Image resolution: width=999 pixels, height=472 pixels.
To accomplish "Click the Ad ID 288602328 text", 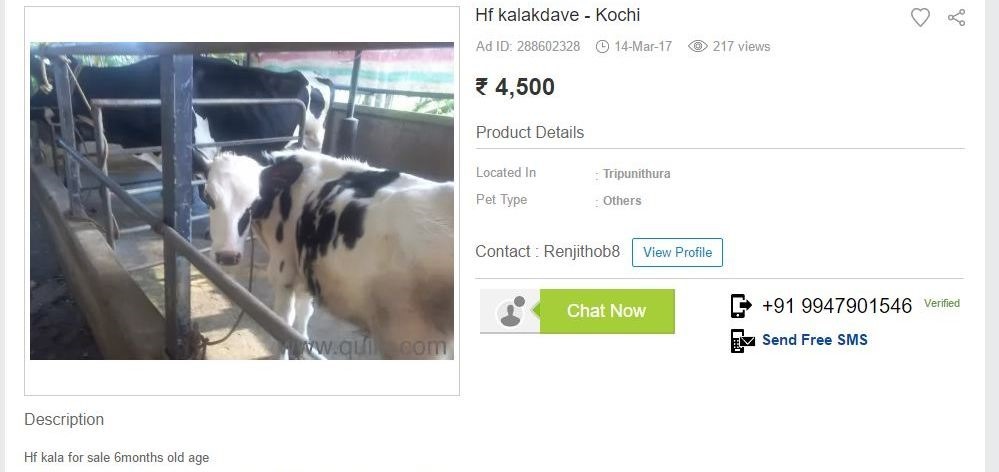I will (x=528, y=46).
